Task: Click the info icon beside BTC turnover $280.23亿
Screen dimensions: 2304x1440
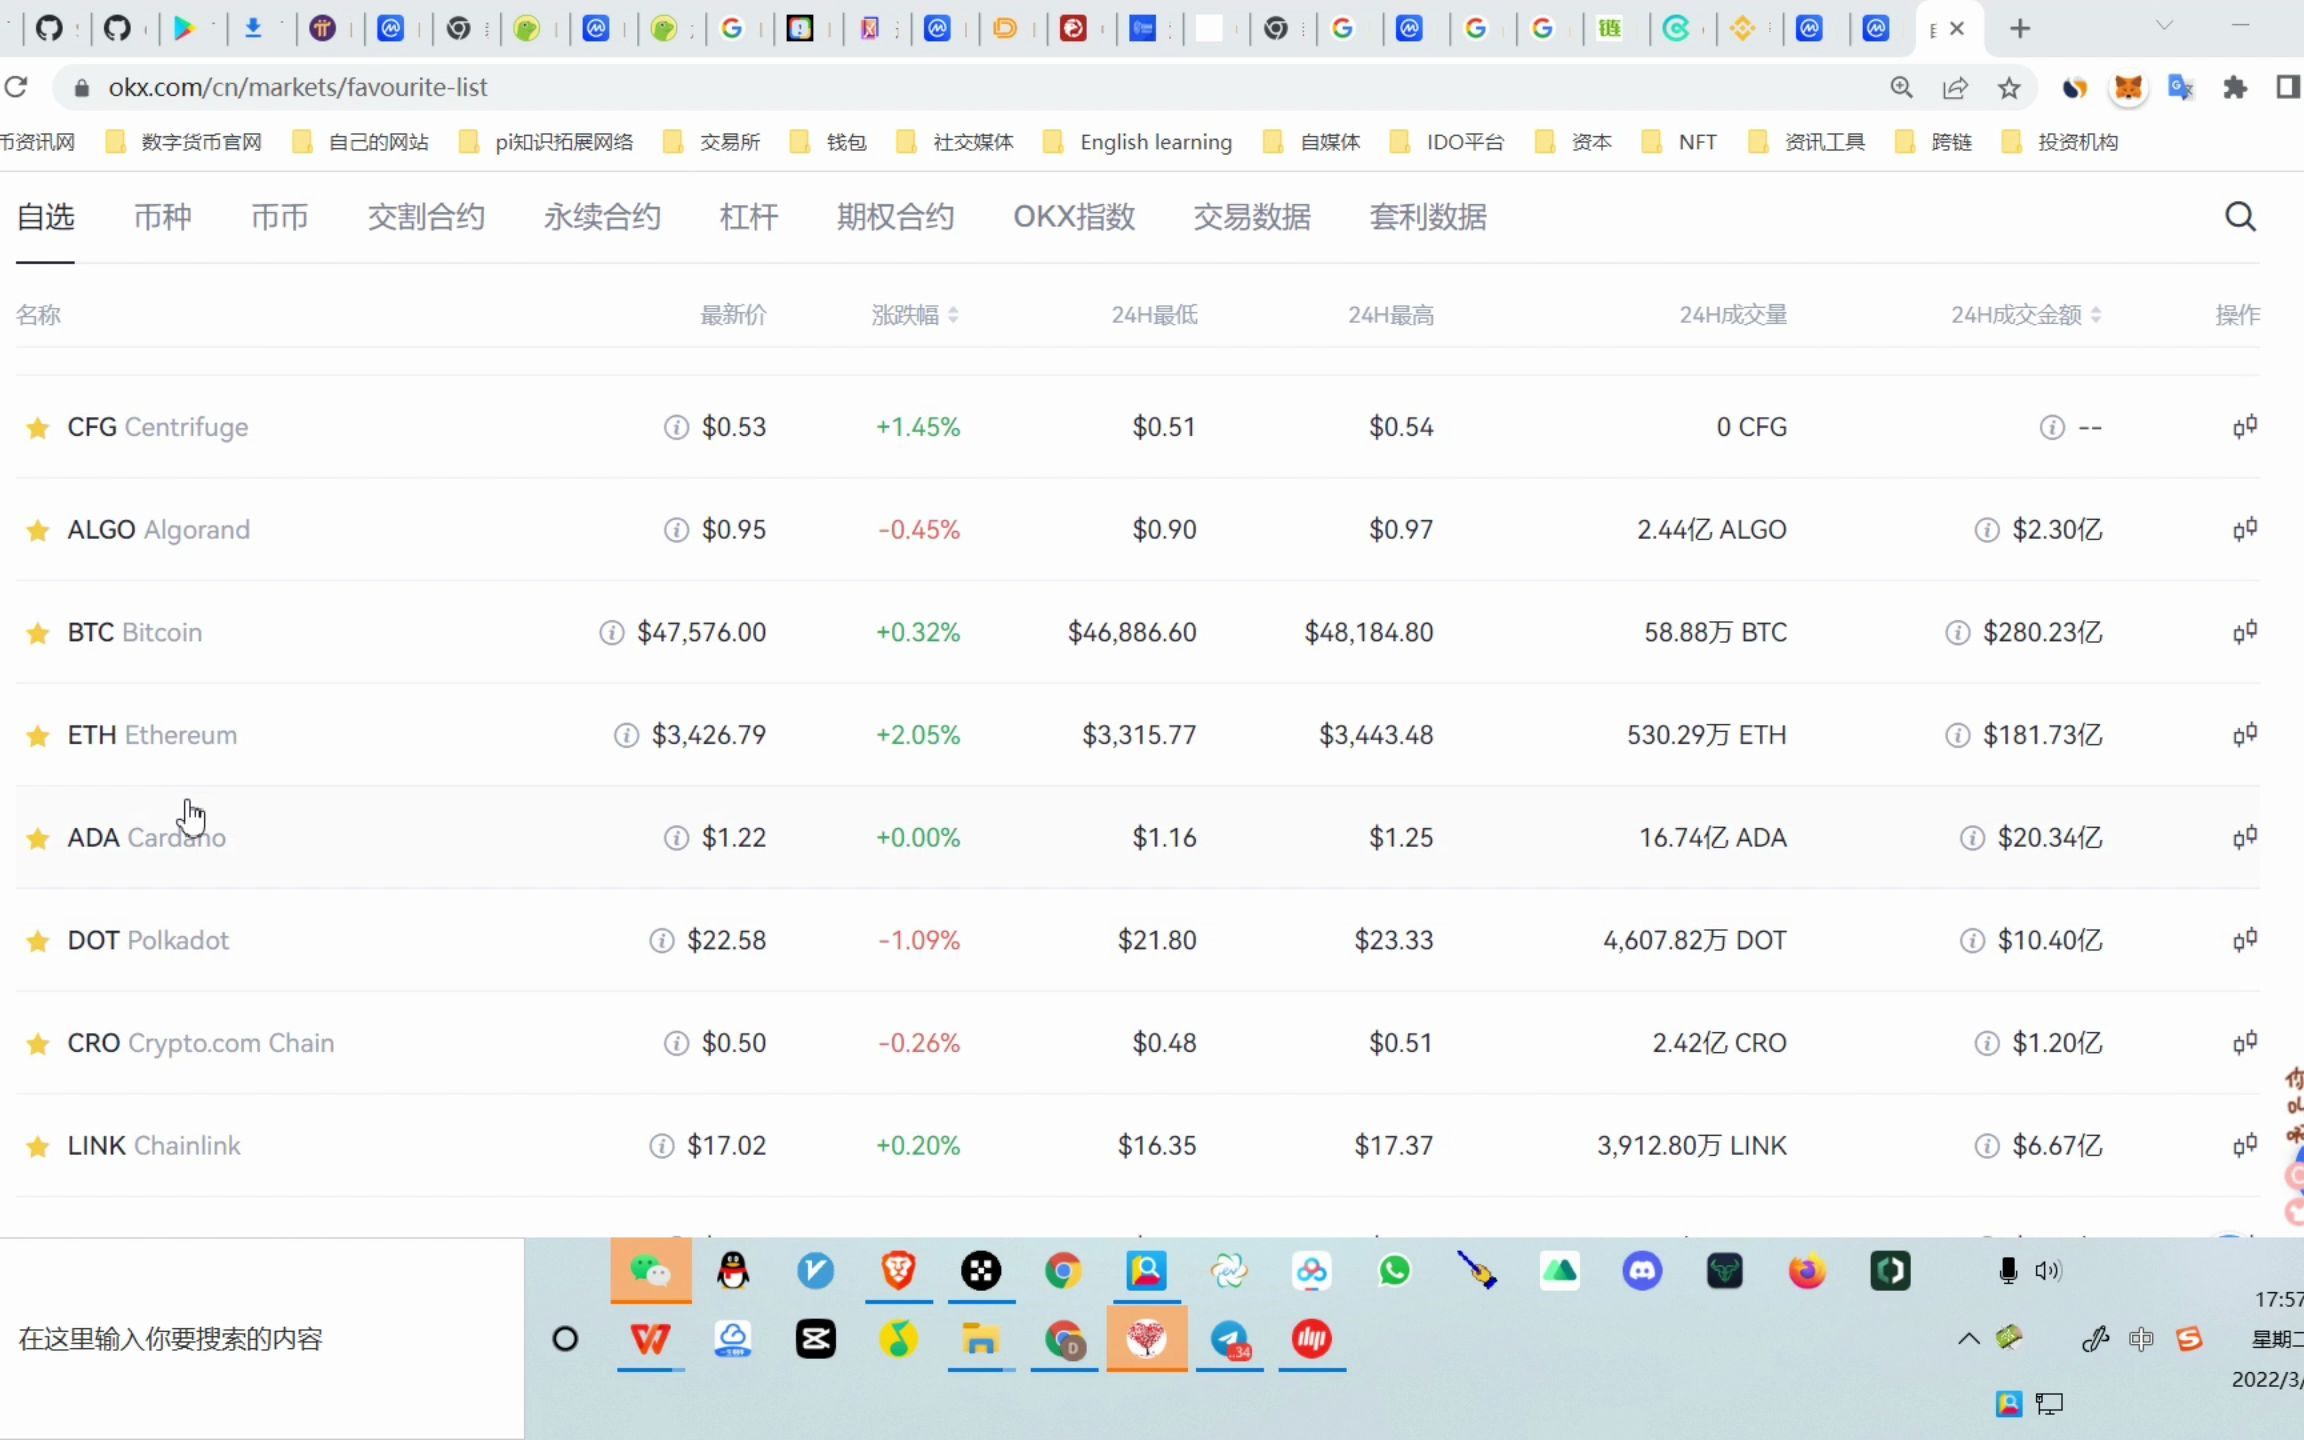Action: pyautogui.click(x=1957, y=633)
